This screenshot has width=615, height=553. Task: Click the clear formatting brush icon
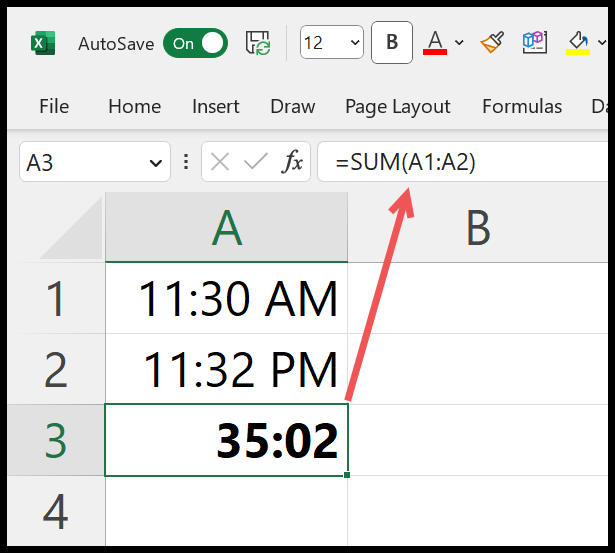pyautogui.click(x=492, y=42)
